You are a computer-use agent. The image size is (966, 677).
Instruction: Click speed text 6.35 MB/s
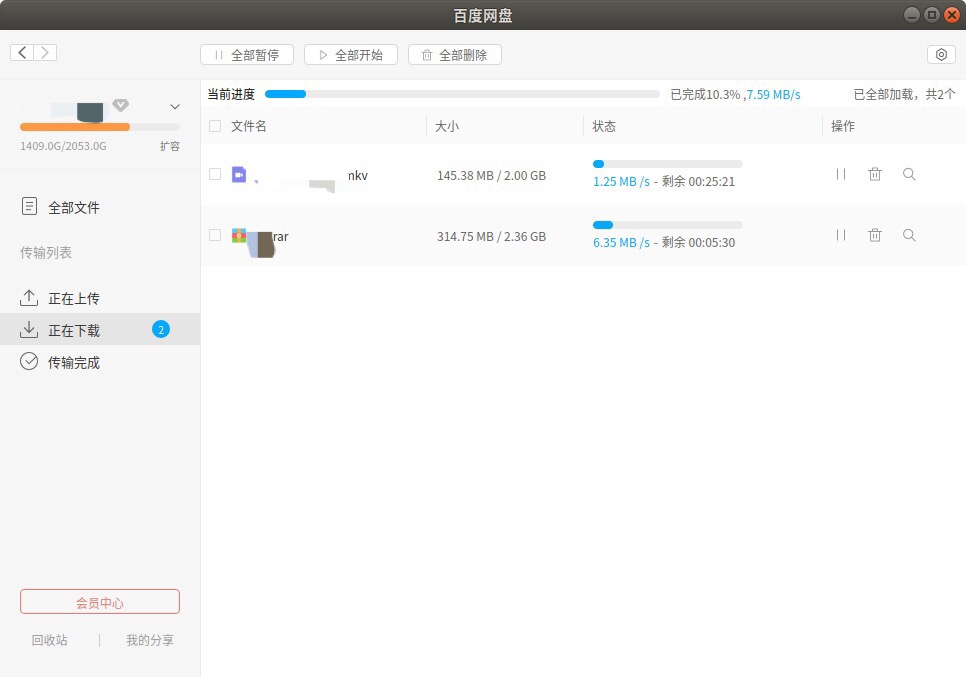point(621,243)
